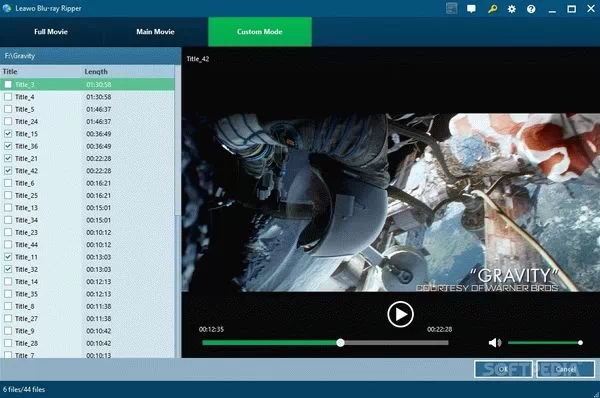Check the Title_6 checkbox
The width and height of the screenshot is (600, 398).
(8, 183)
